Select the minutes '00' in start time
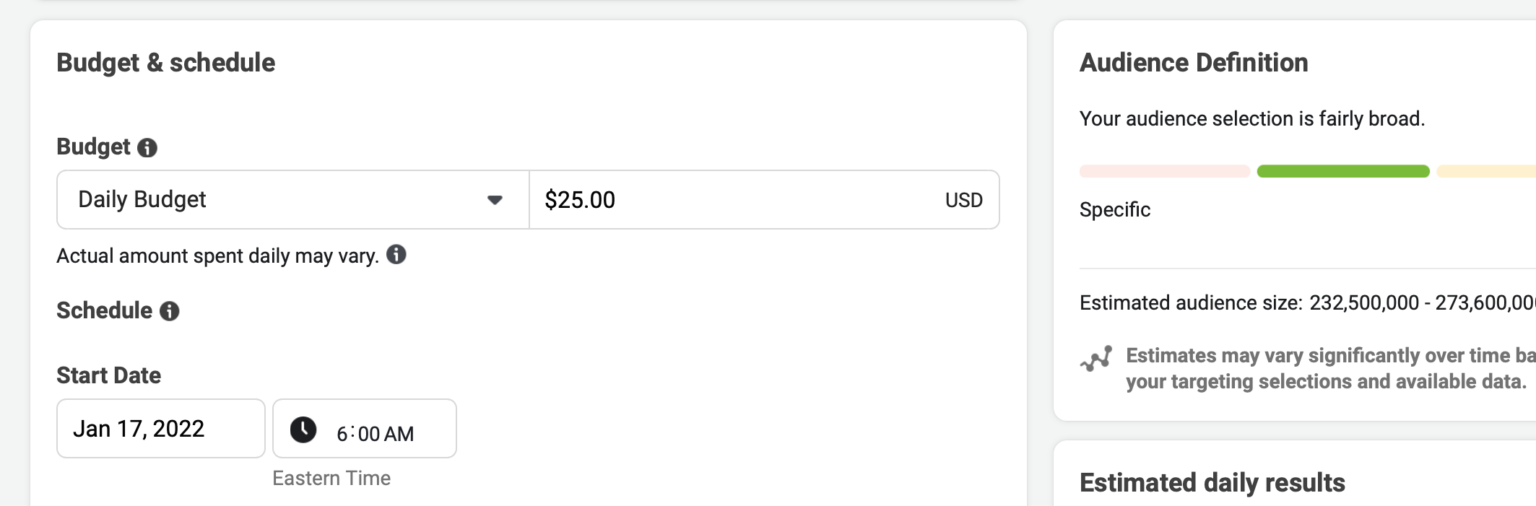 pos(368,434)
